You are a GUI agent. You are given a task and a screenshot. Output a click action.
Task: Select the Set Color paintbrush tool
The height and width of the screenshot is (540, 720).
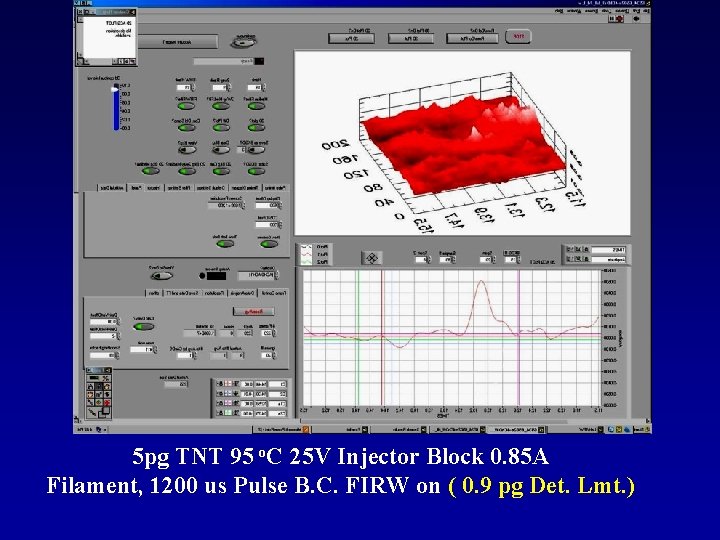99,413
